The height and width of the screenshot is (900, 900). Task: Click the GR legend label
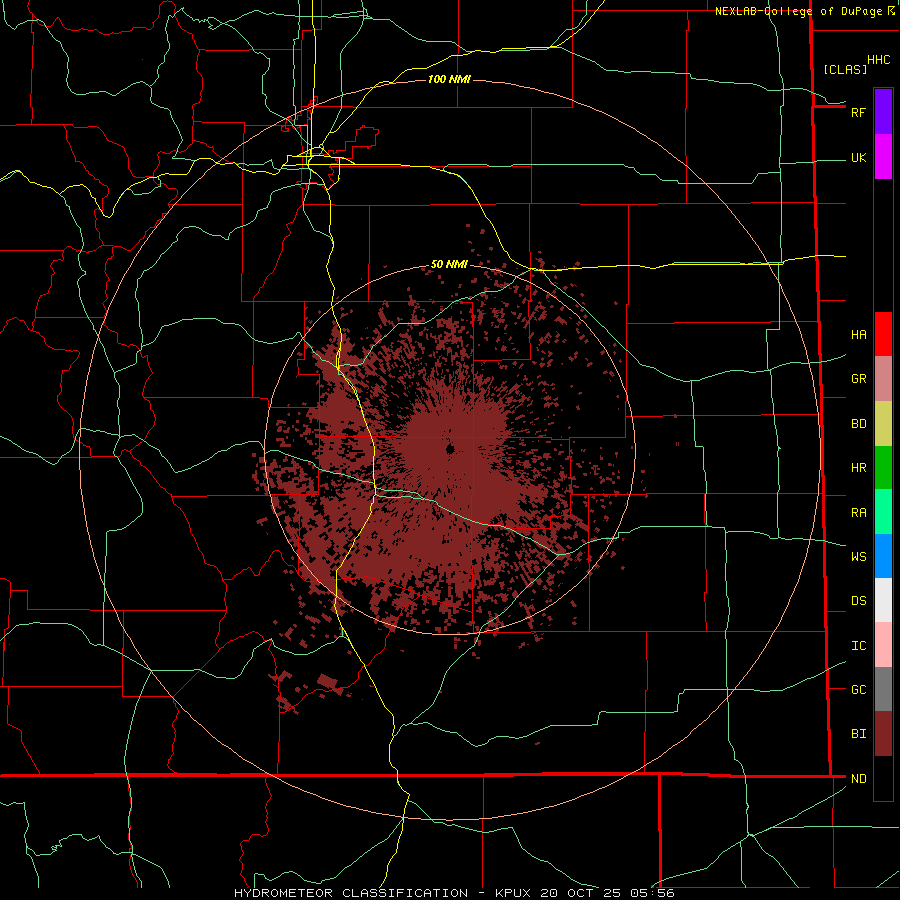tap(858, 379)
